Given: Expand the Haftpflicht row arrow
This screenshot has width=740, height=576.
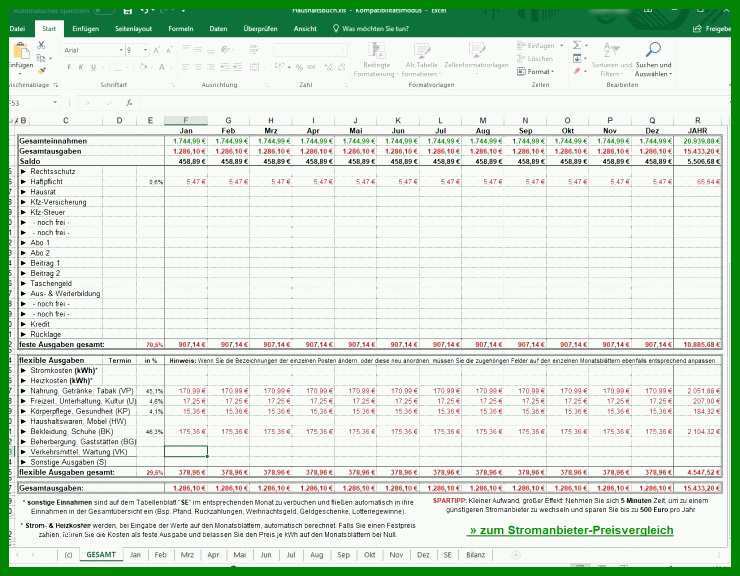Looking at the screenshot, I should click(23, 182).
